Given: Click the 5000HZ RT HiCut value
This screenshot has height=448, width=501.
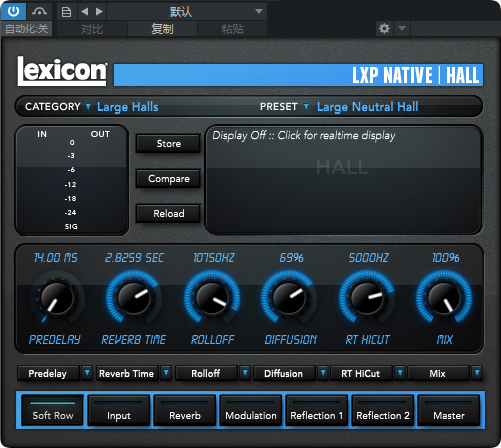Looking at the screenshot, I should tap(368, 258).
